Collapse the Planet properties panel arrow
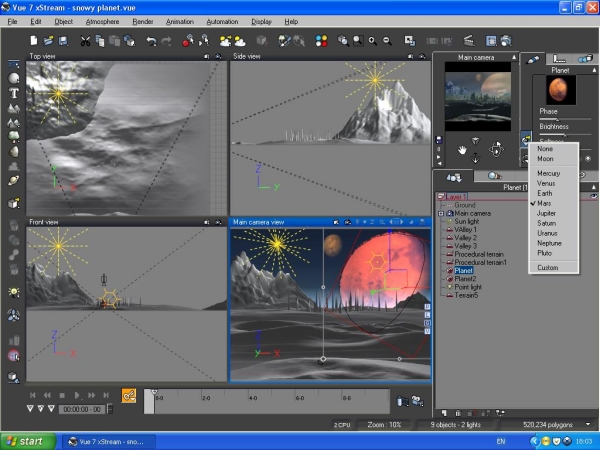Viewport: 600px width, 450px height. (x=594, y=70)
